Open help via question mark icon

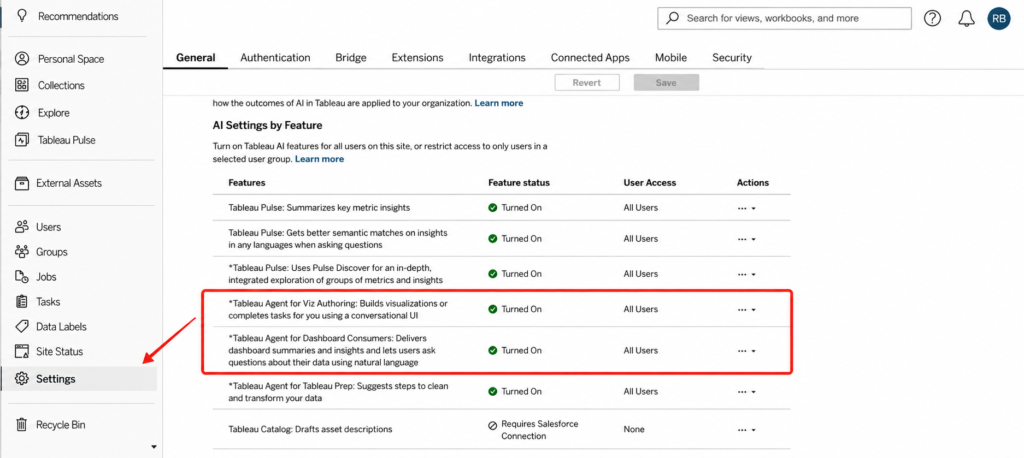[932, 19]
